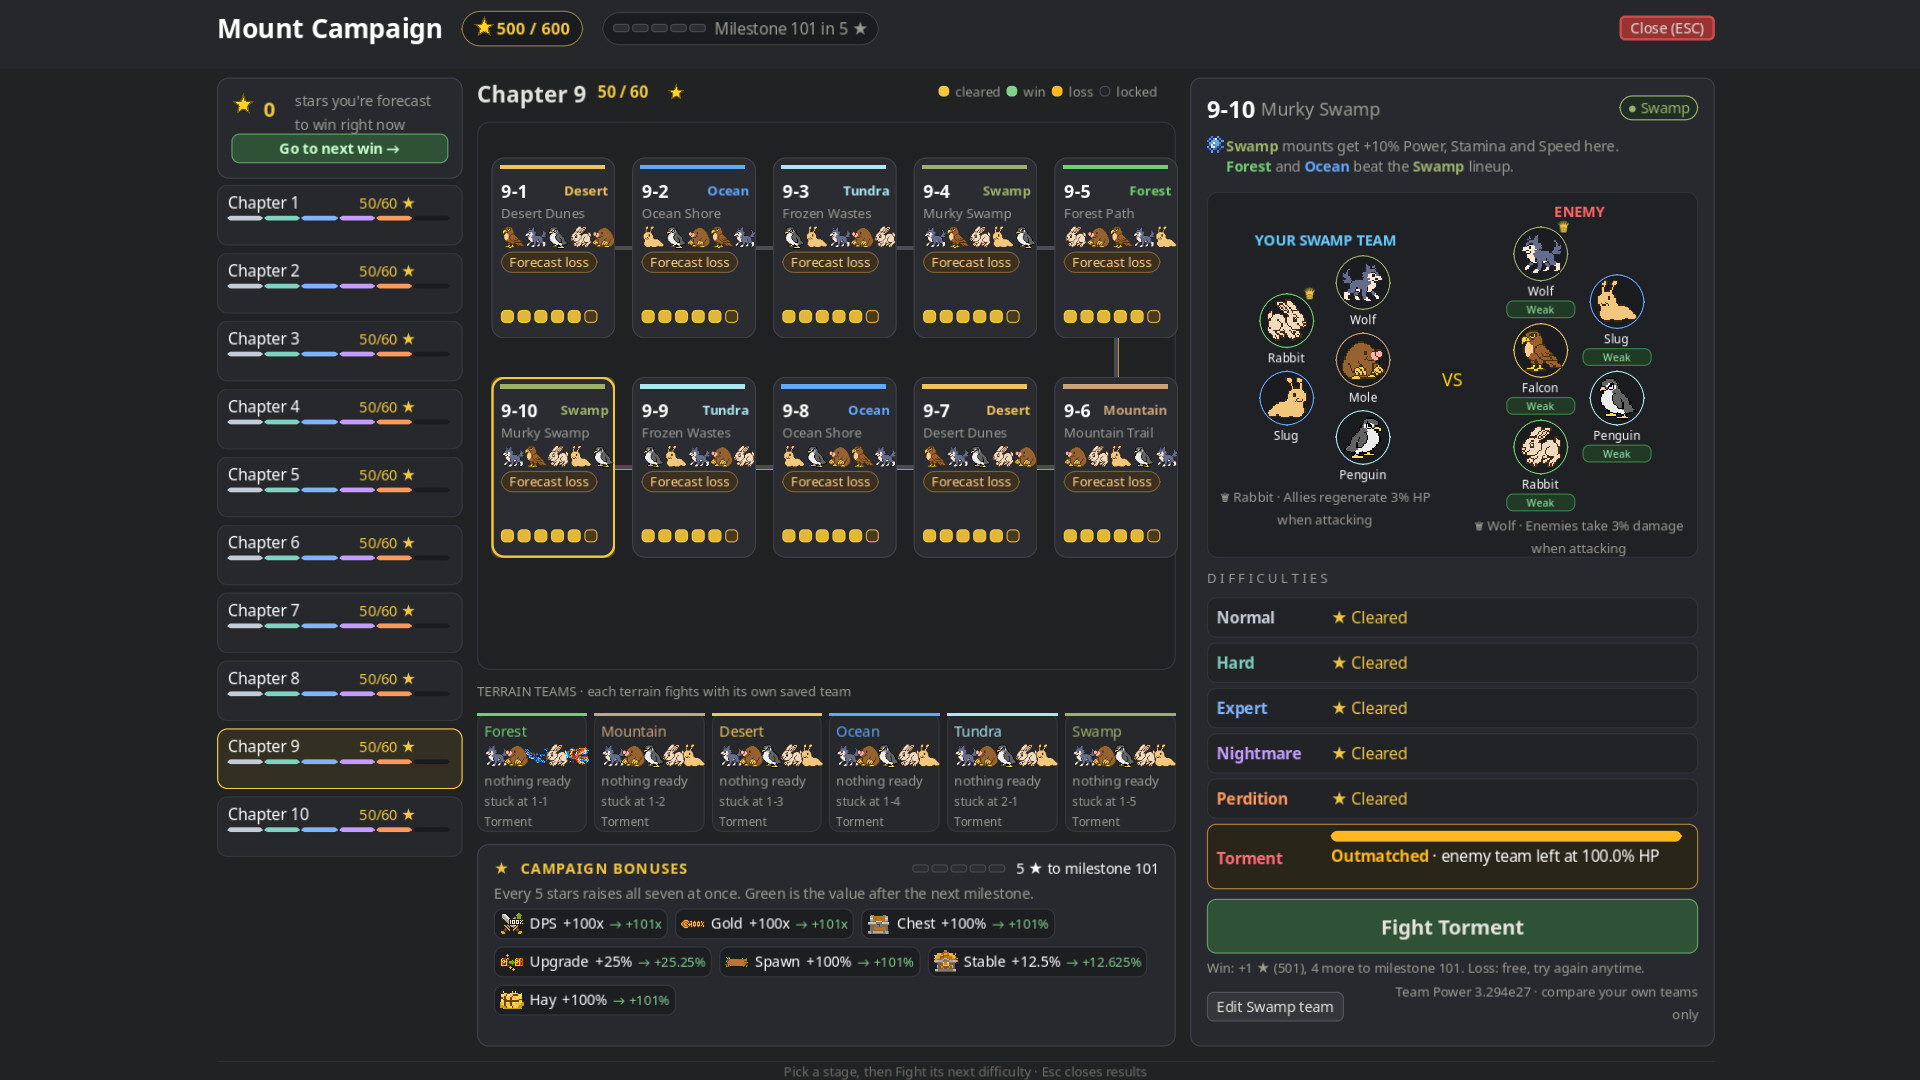Image resolution: width=1920 pixels, height=1080 pixels.
Task: Open stage 9-4 Murky Swamp card
Action: click(976, 248)
